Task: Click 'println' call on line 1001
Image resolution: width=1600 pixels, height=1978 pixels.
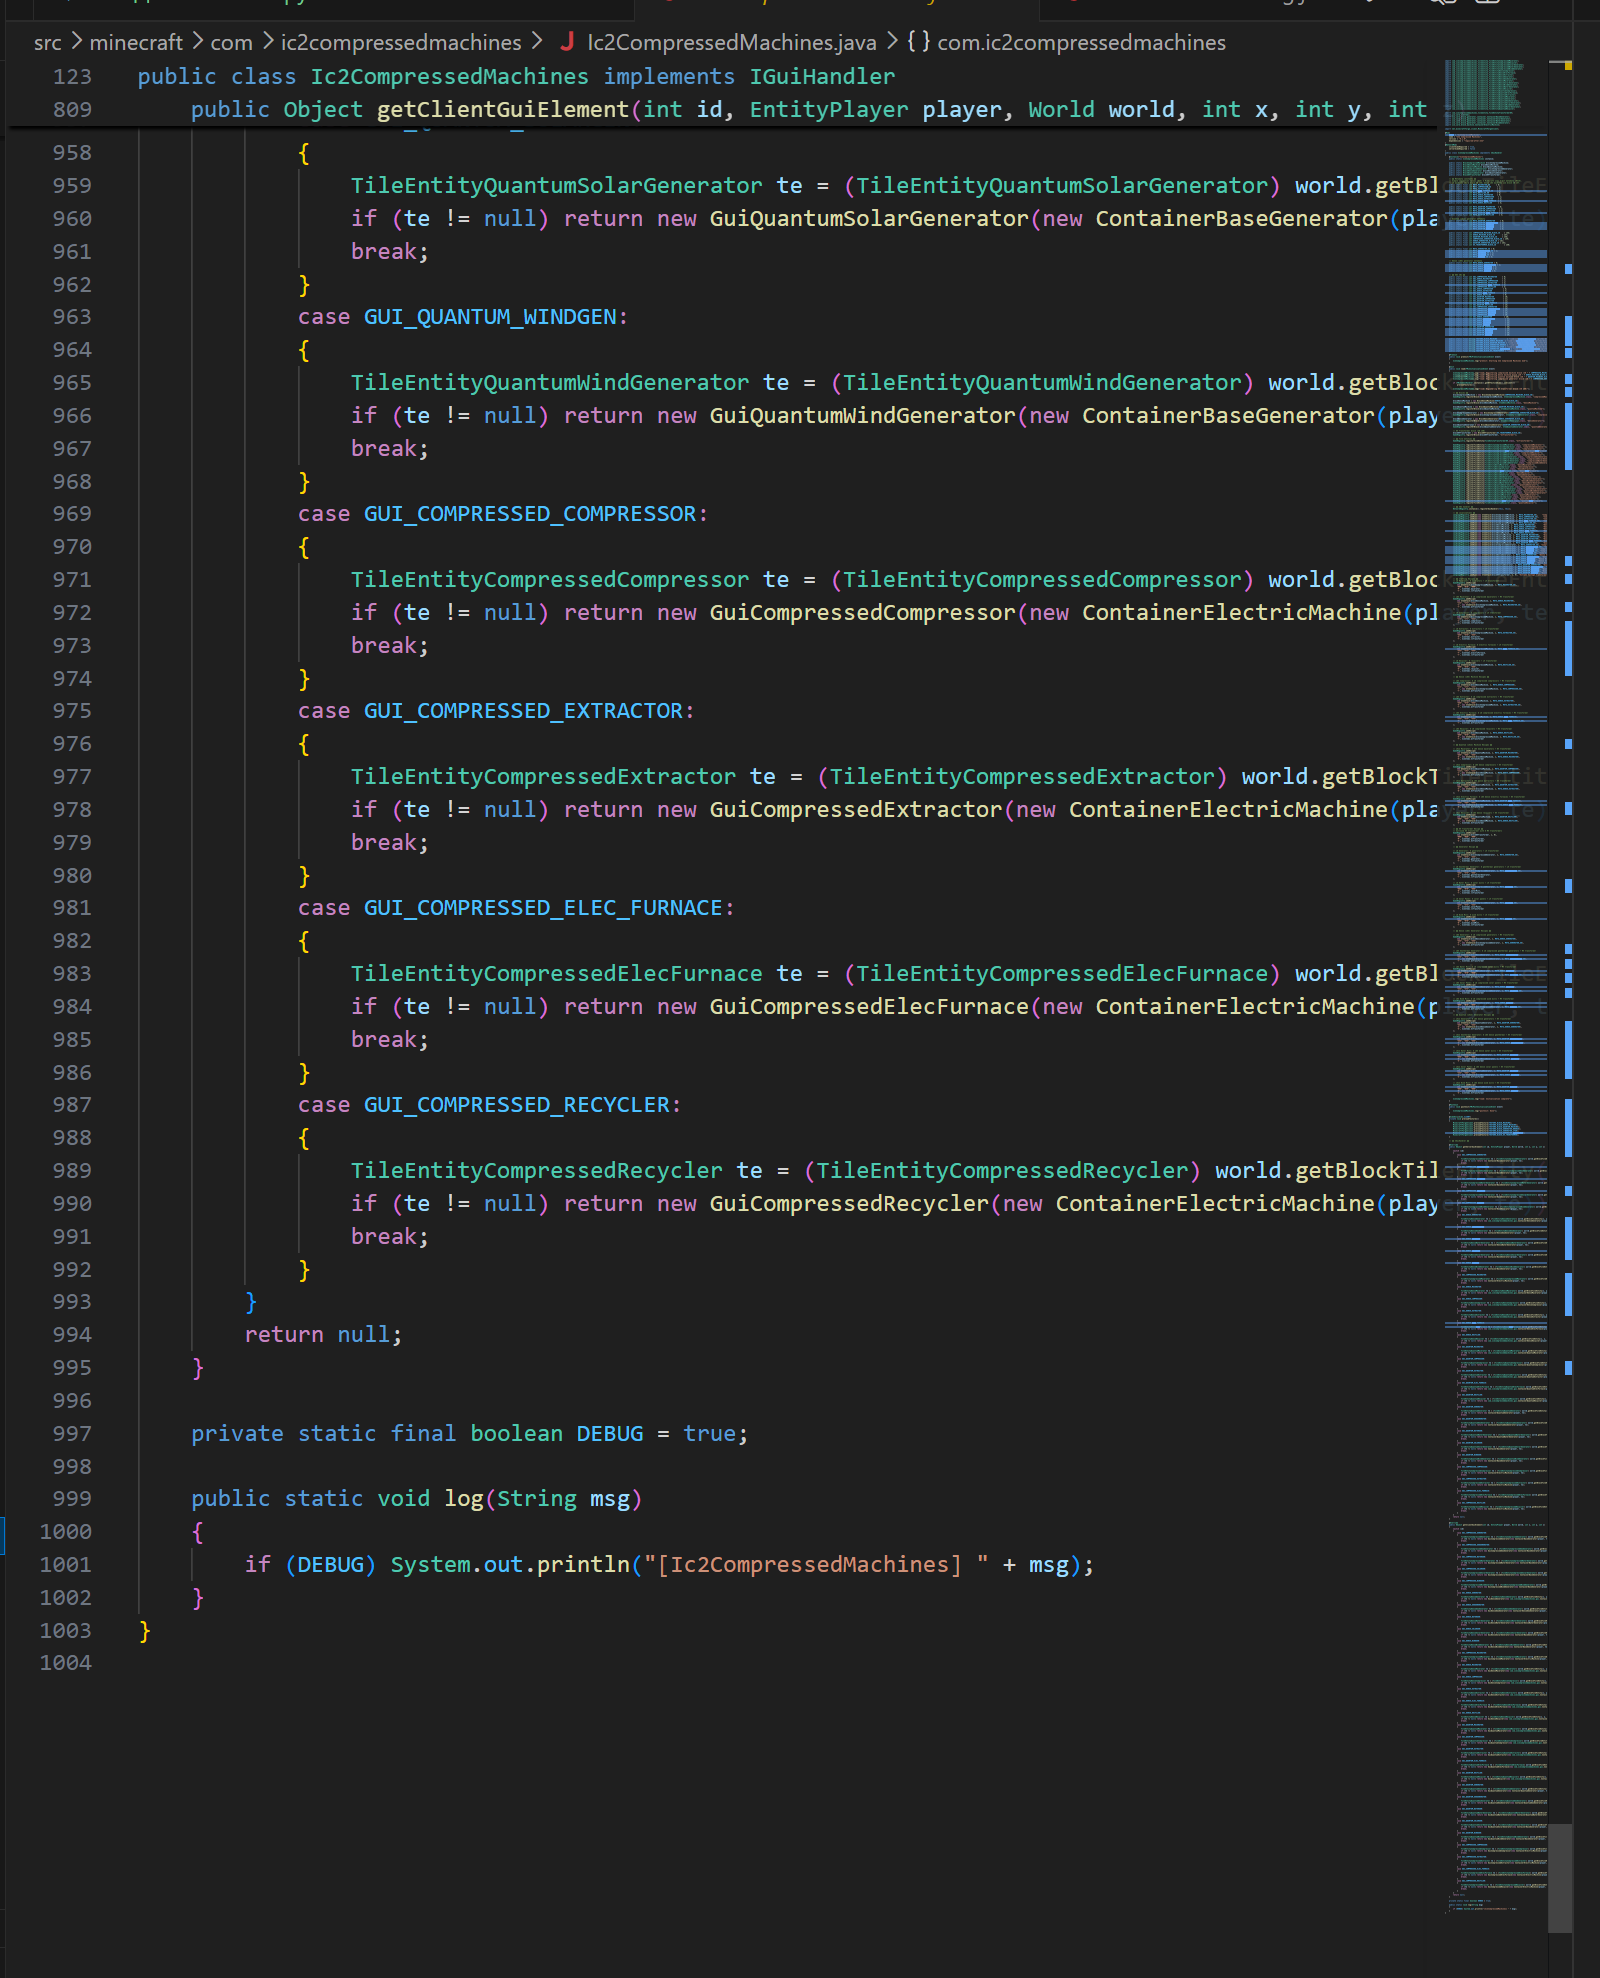Action: click(x=583, y=1565)
